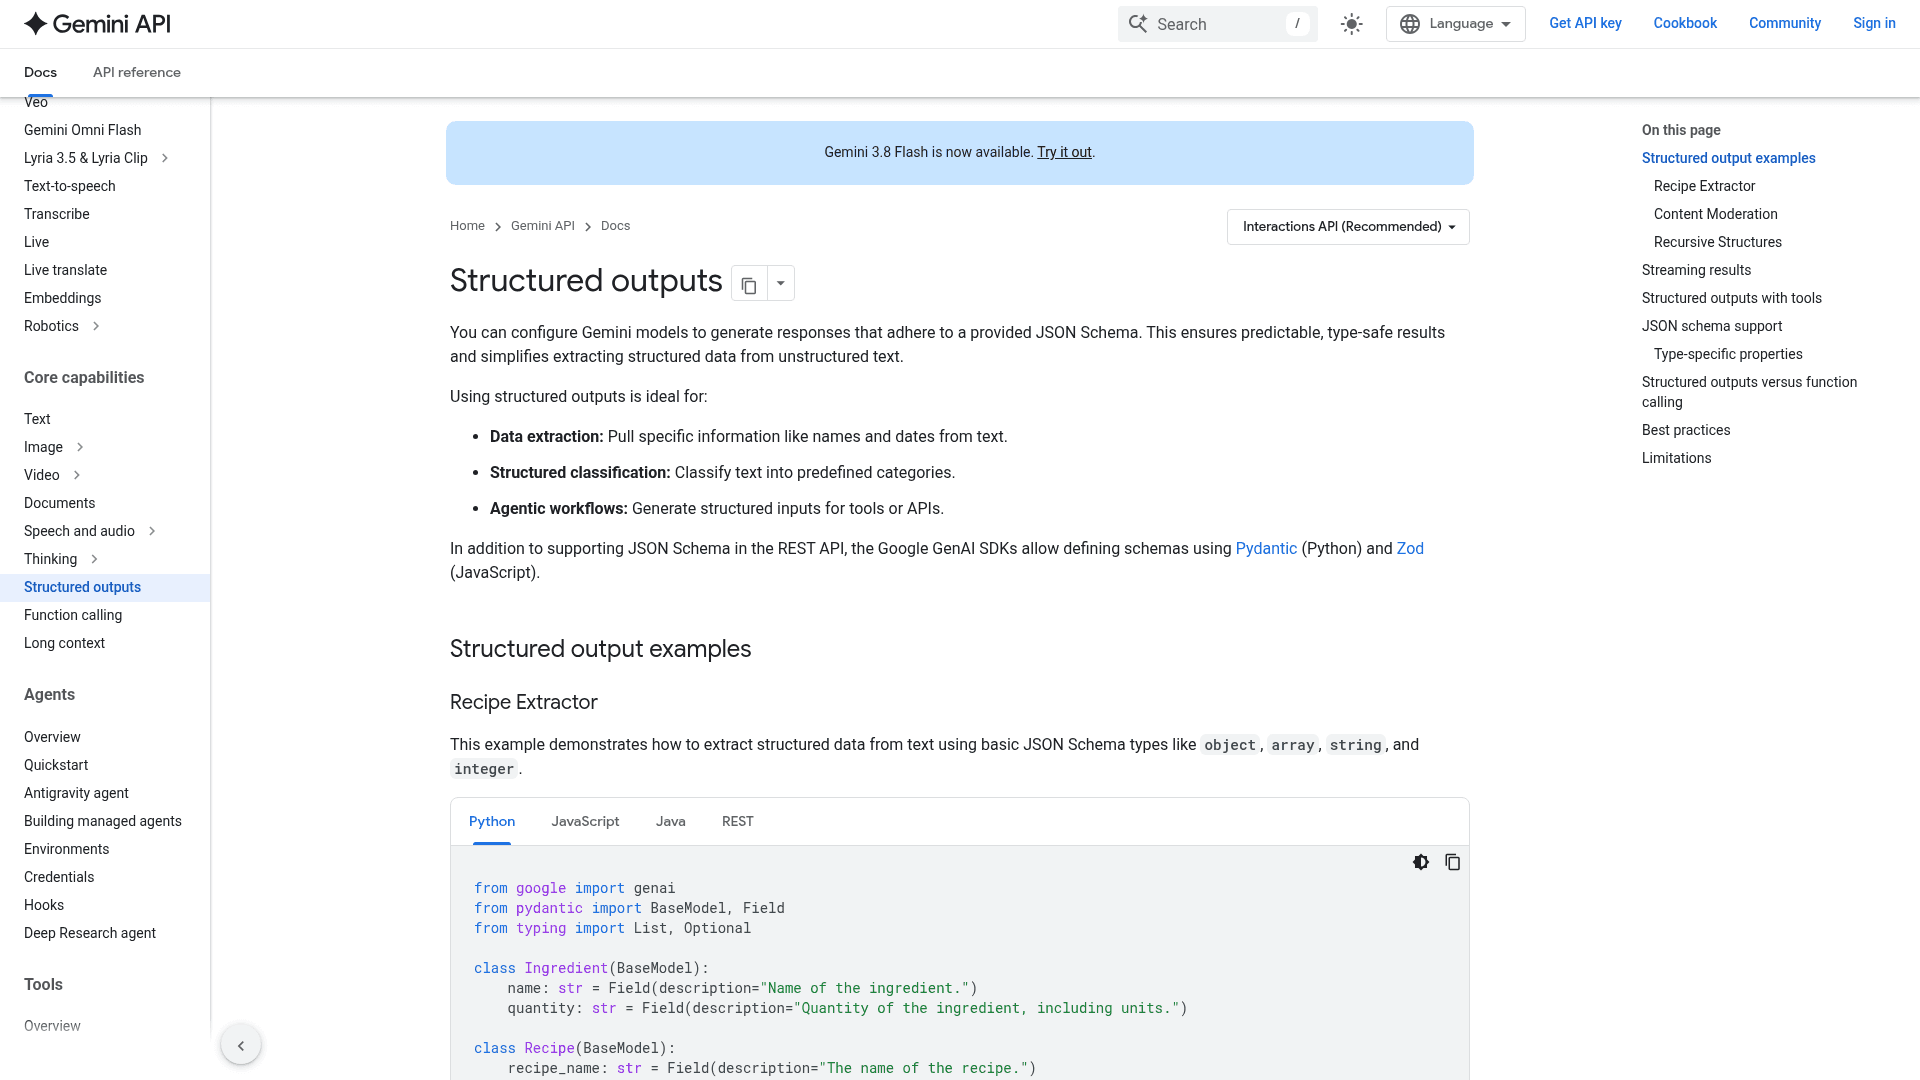Jump to Best practices section
1920x1080 pixels.
point(1686,430)
